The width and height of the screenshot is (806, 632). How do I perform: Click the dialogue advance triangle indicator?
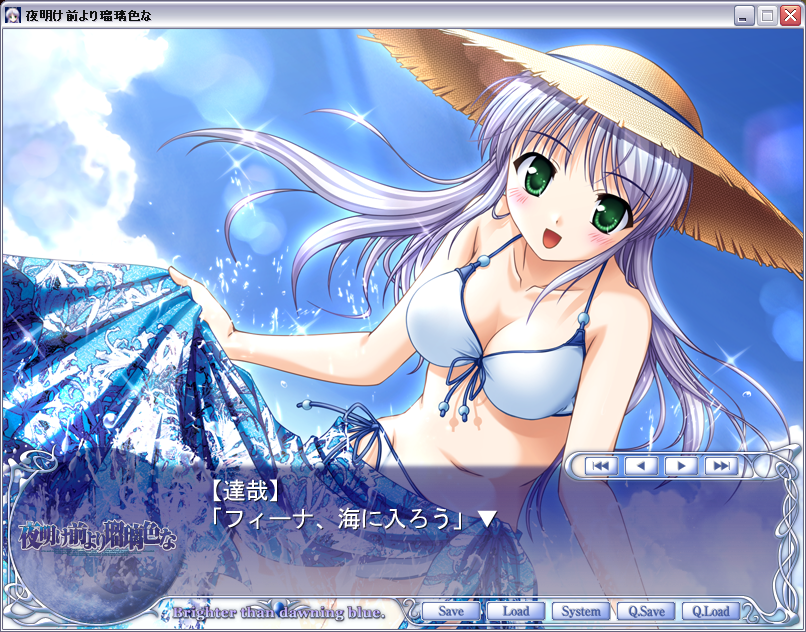coord(487,519)
